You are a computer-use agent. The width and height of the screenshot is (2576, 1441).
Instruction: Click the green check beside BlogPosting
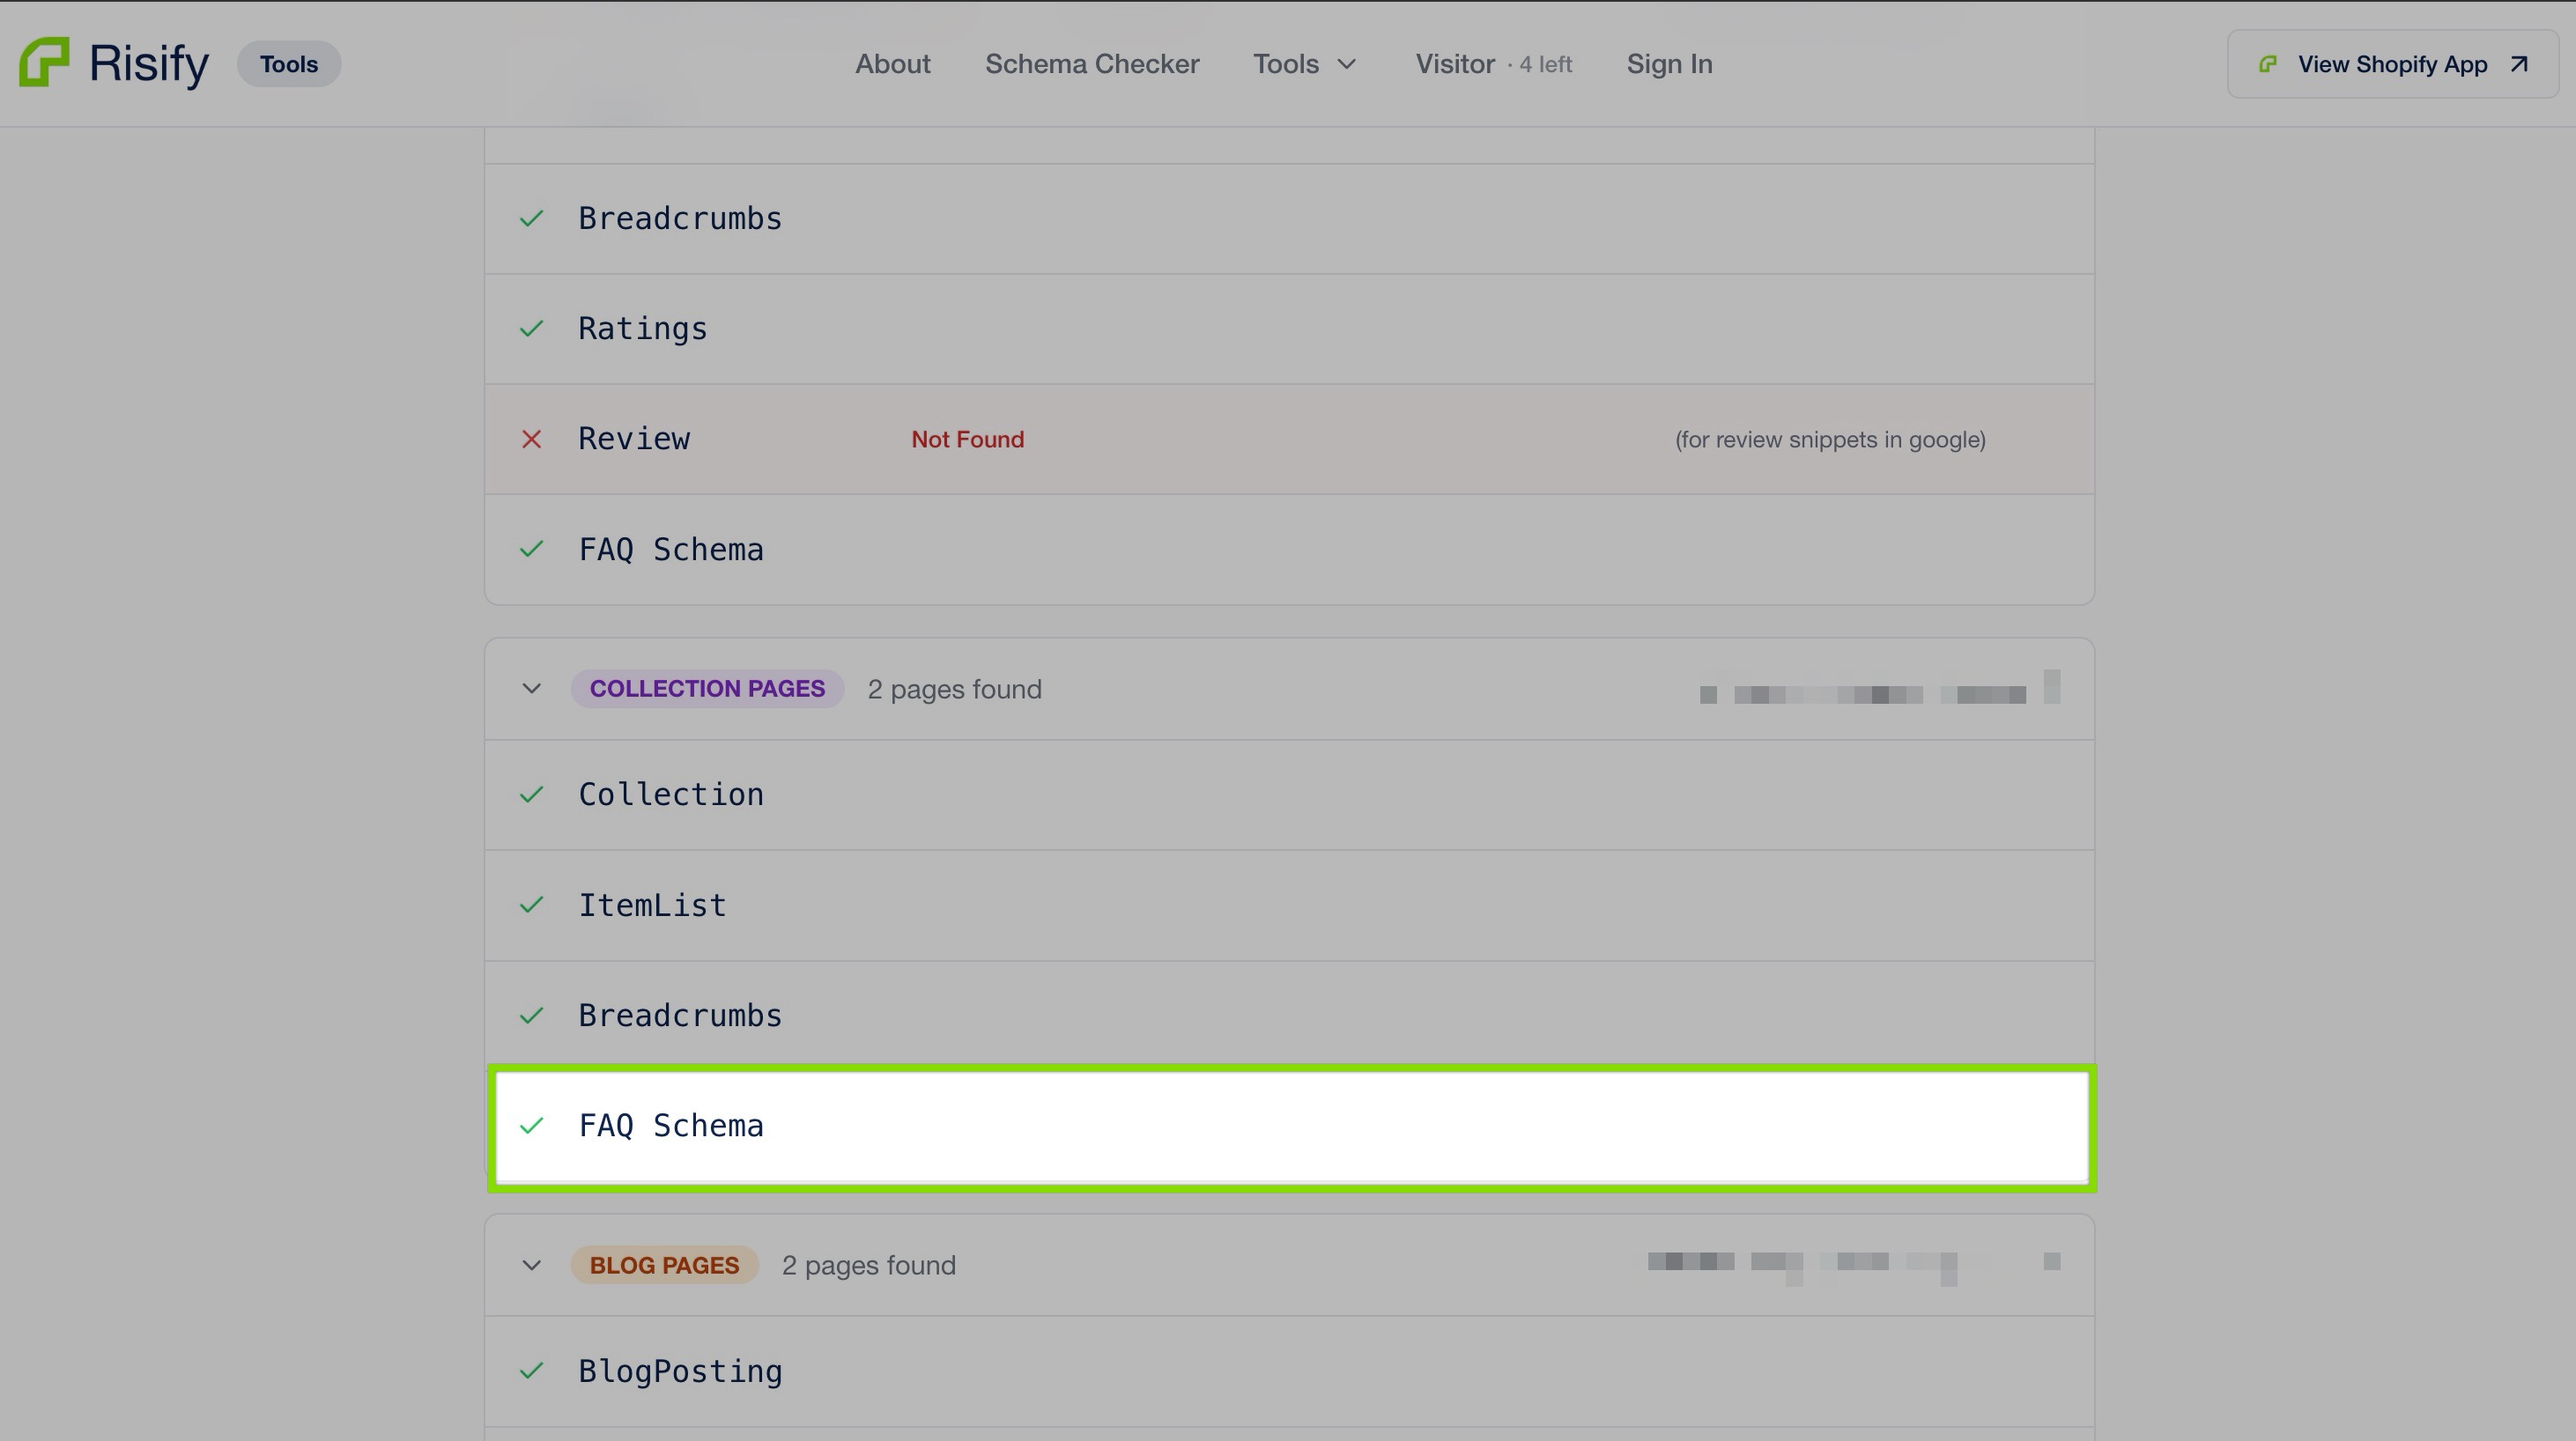[x=531, y=1370]
